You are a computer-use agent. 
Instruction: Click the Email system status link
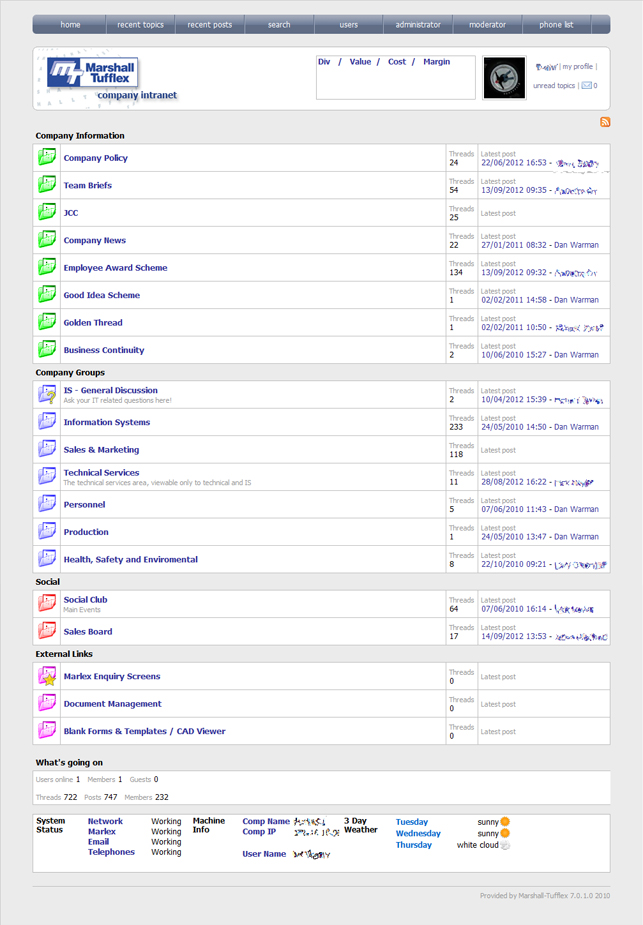tap(99, 842)
